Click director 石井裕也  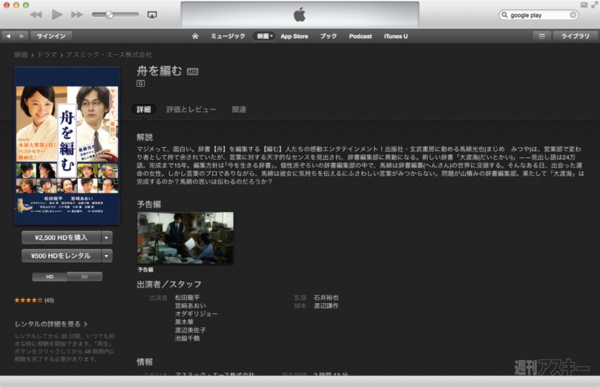(326, 297)
